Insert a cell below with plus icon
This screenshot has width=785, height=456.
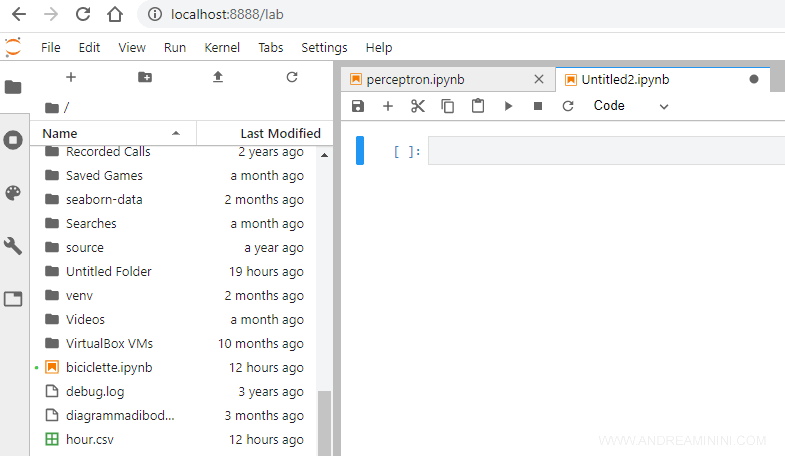pos(388,106)
